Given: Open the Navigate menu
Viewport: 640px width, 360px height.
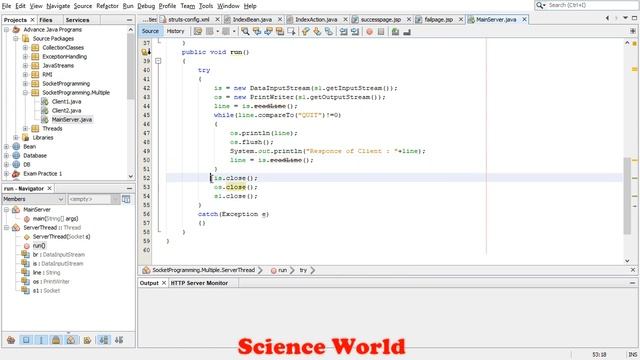Looking at the screenshot, I should point(58,6).
